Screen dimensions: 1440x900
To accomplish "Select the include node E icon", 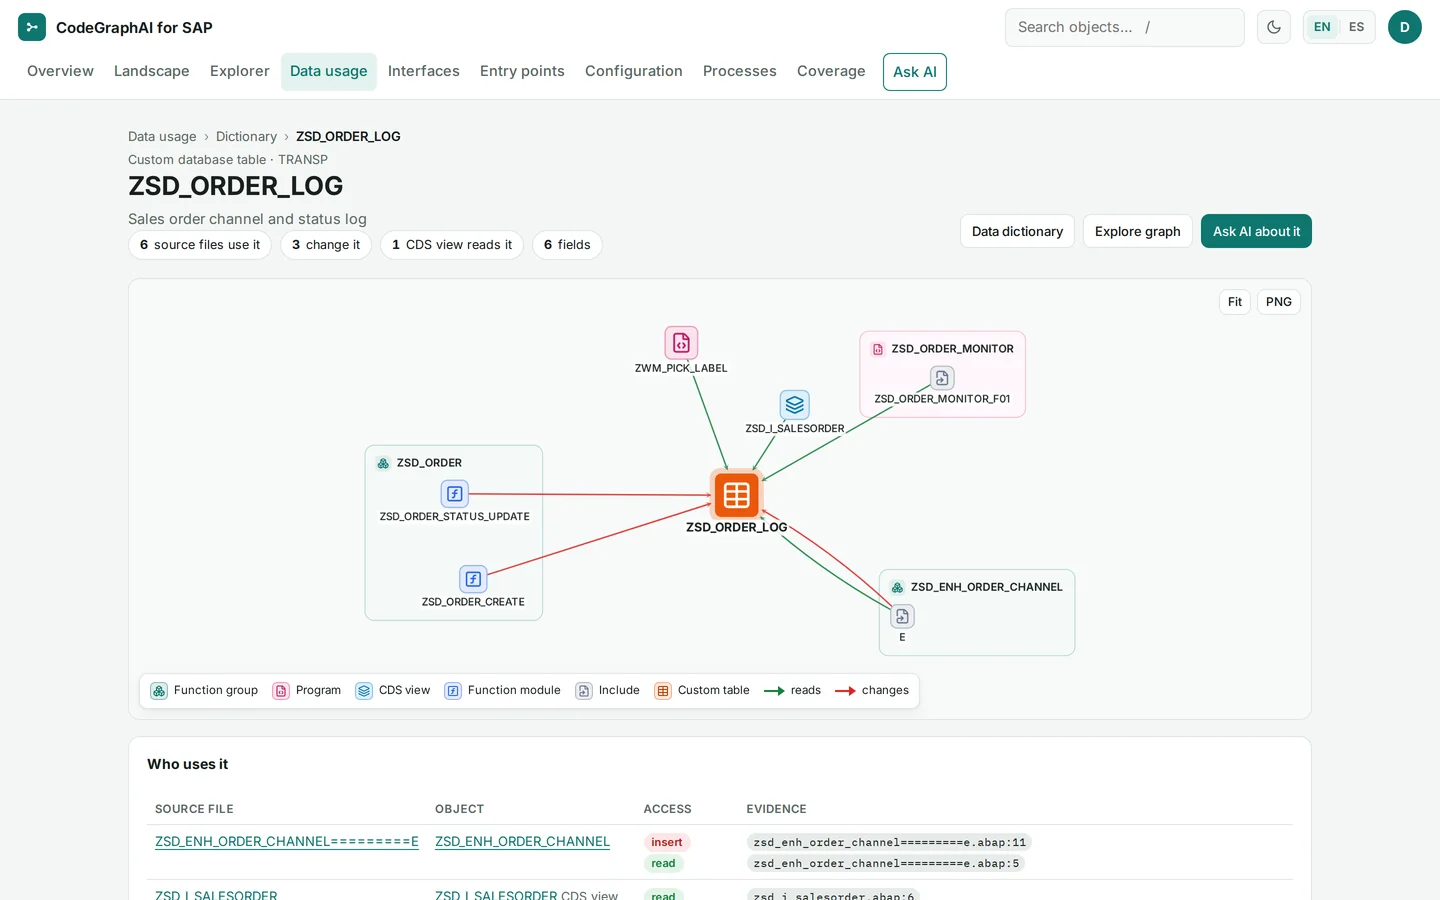I will 902,616.
